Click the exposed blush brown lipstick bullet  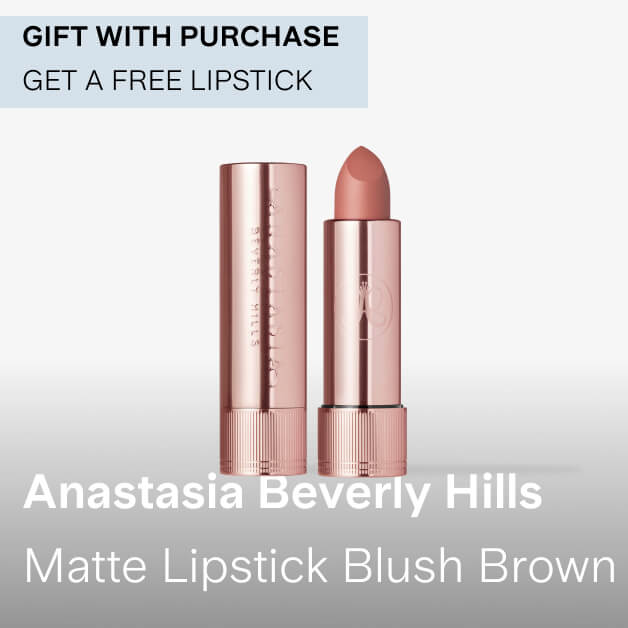362,183
